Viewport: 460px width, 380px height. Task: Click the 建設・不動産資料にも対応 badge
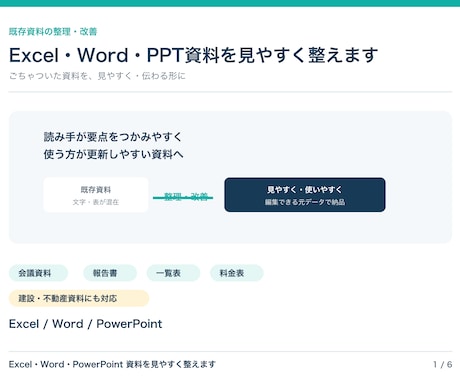pyautogui.click(x=79, y=298)
